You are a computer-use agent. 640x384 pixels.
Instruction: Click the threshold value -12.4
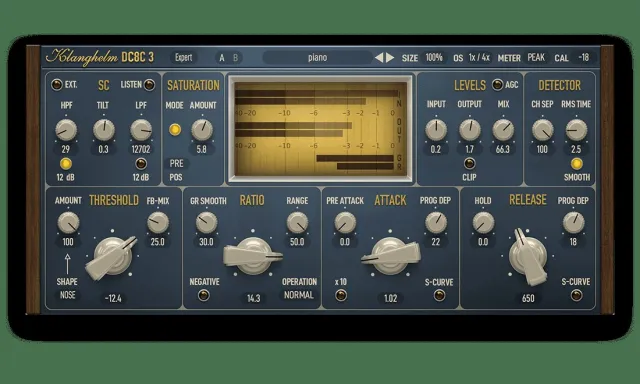[x=113, y=298]
